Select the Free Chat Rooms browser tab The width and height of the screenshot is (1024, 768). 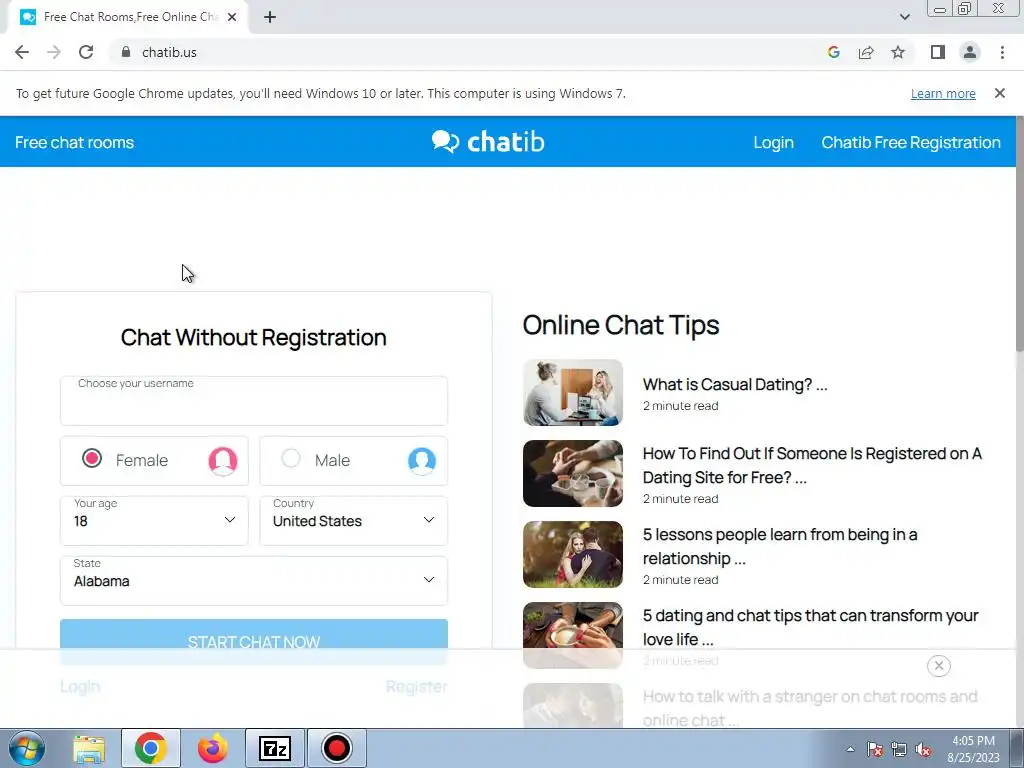(x=127, y=17)
